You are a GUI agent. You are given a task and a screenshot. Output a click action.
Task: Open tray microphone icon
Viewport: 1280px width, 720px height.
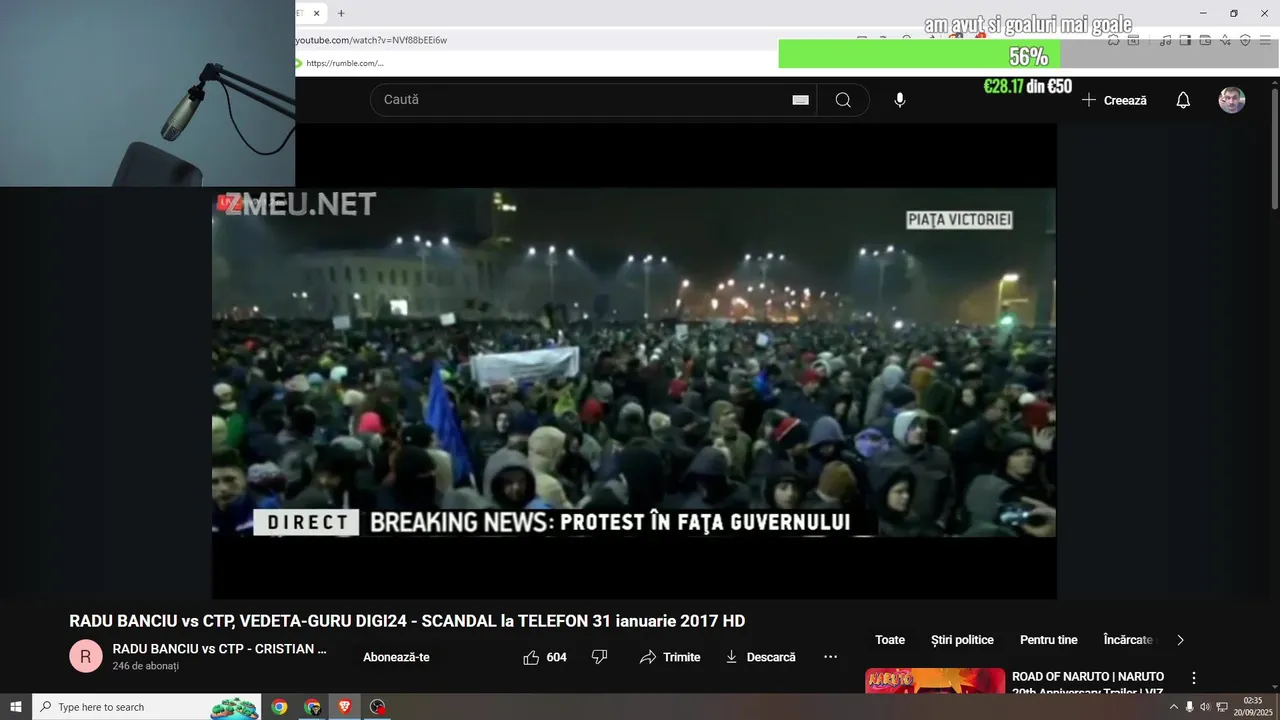(x=1189, y=707)
